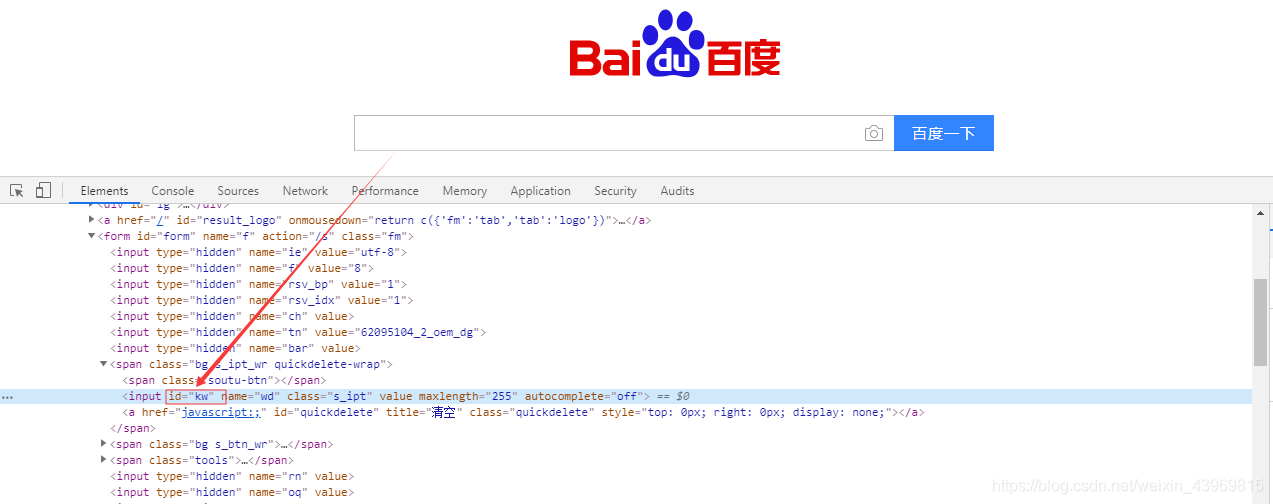Screen dimensions: 1273x504
Task: Open the Memory tab
Action: (x=465, y=191)
